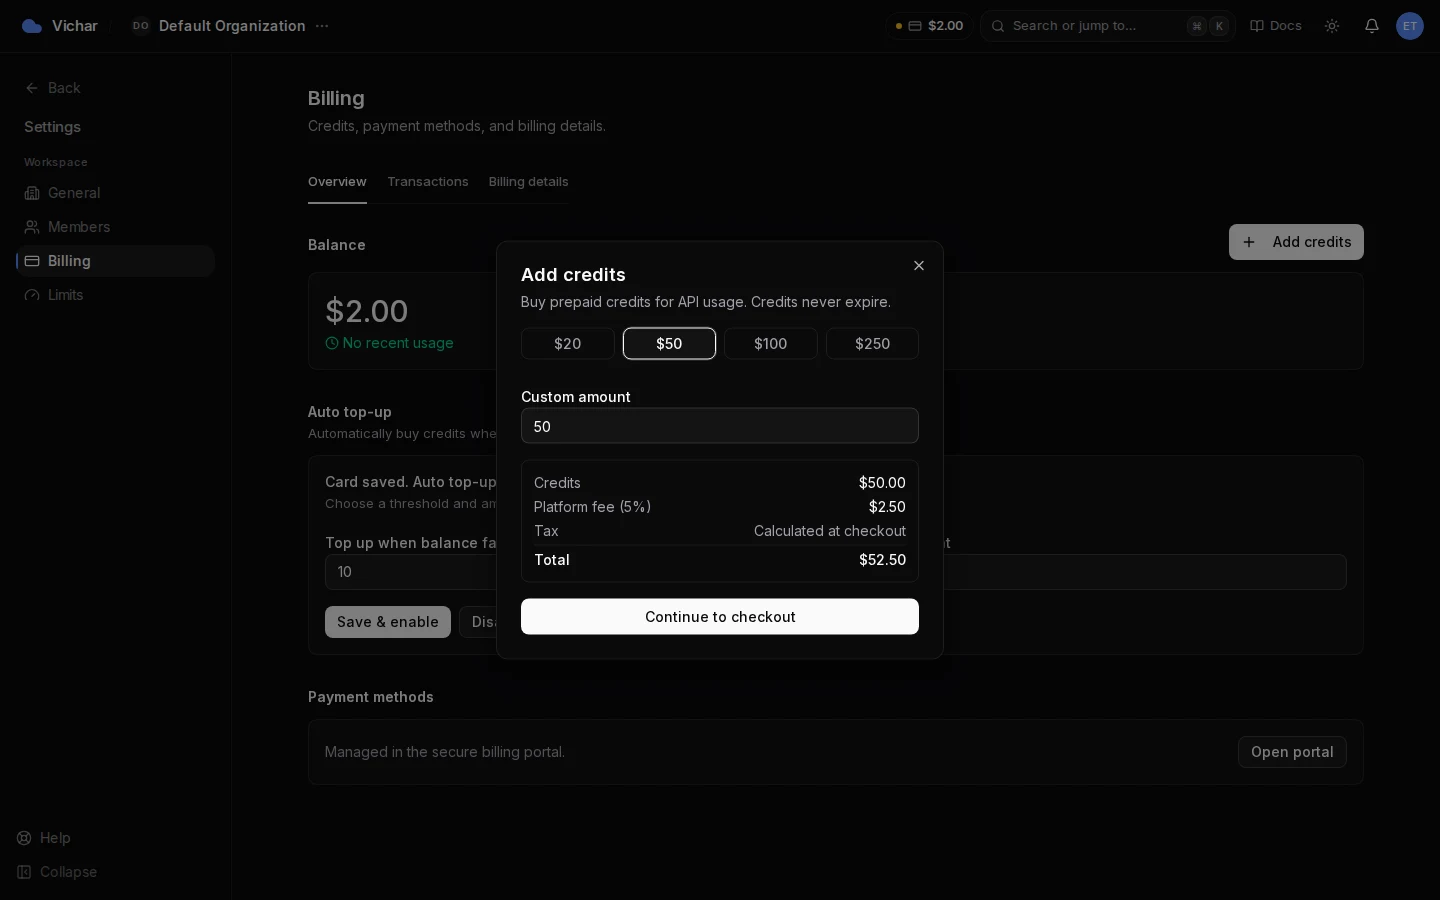Switch to the Overview tab

337,182
